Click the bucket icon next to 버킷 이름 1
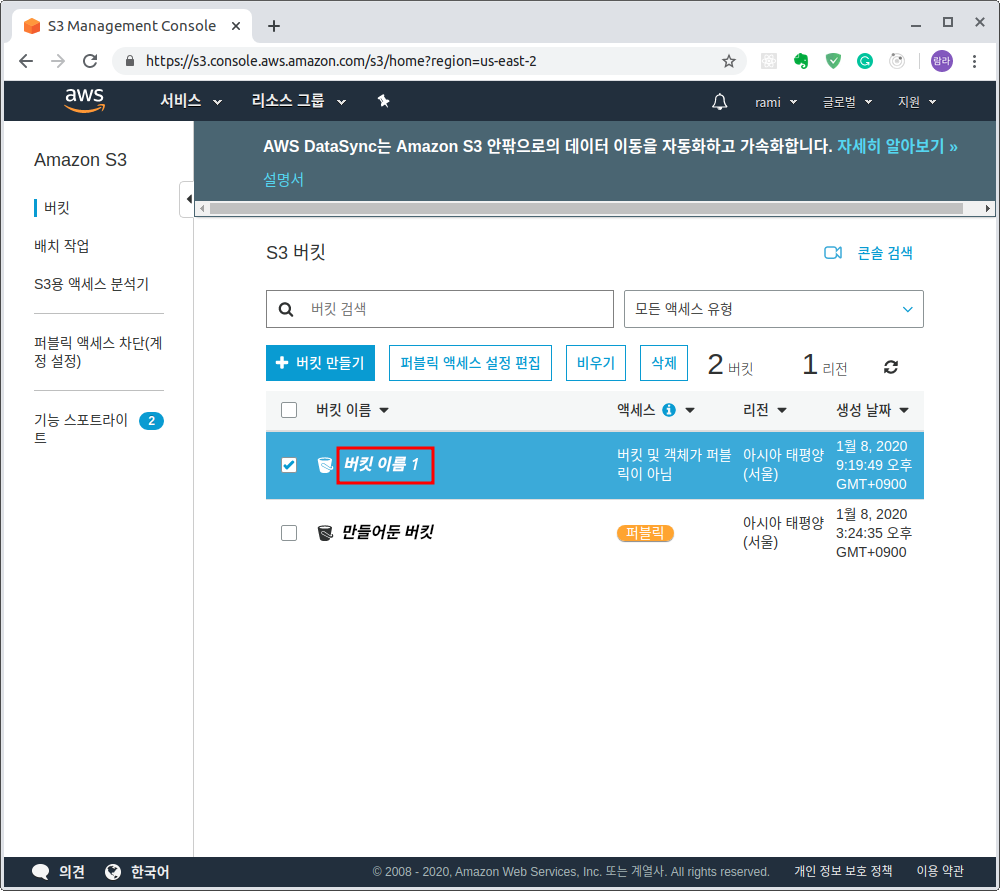The width and height of the screenshot is (1000, 891). [x=325, y=465]
